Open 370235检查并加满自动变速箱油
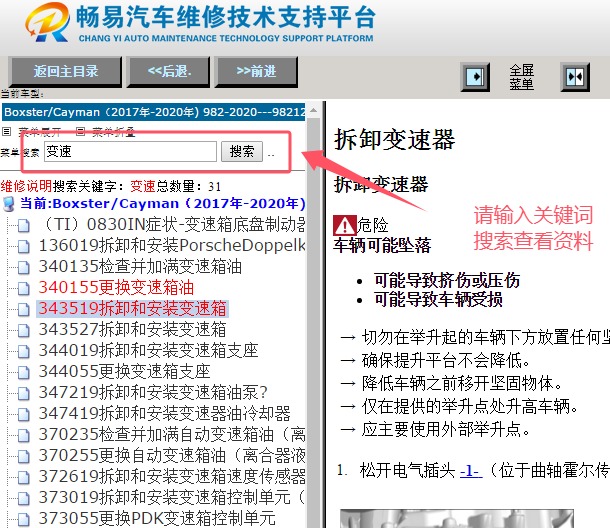610x528 pixels. pyautogui.click(x=172, y=435)
